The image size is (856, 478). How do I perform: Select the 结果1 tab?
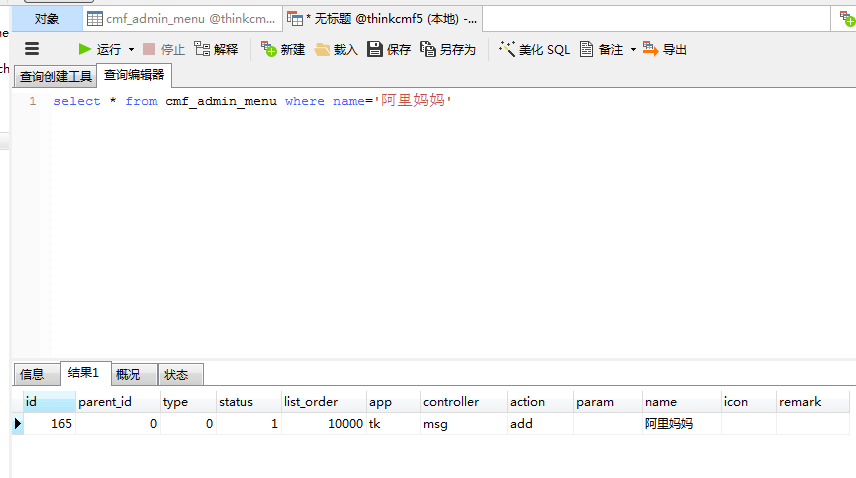click(86, 373)
